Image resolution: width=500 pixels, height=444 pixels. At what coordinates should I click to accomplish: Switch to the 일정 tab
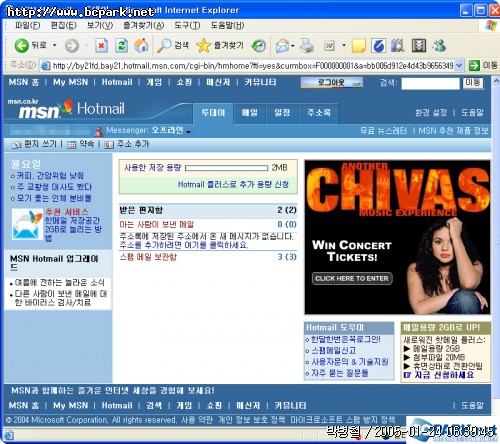tap(282, 113)
